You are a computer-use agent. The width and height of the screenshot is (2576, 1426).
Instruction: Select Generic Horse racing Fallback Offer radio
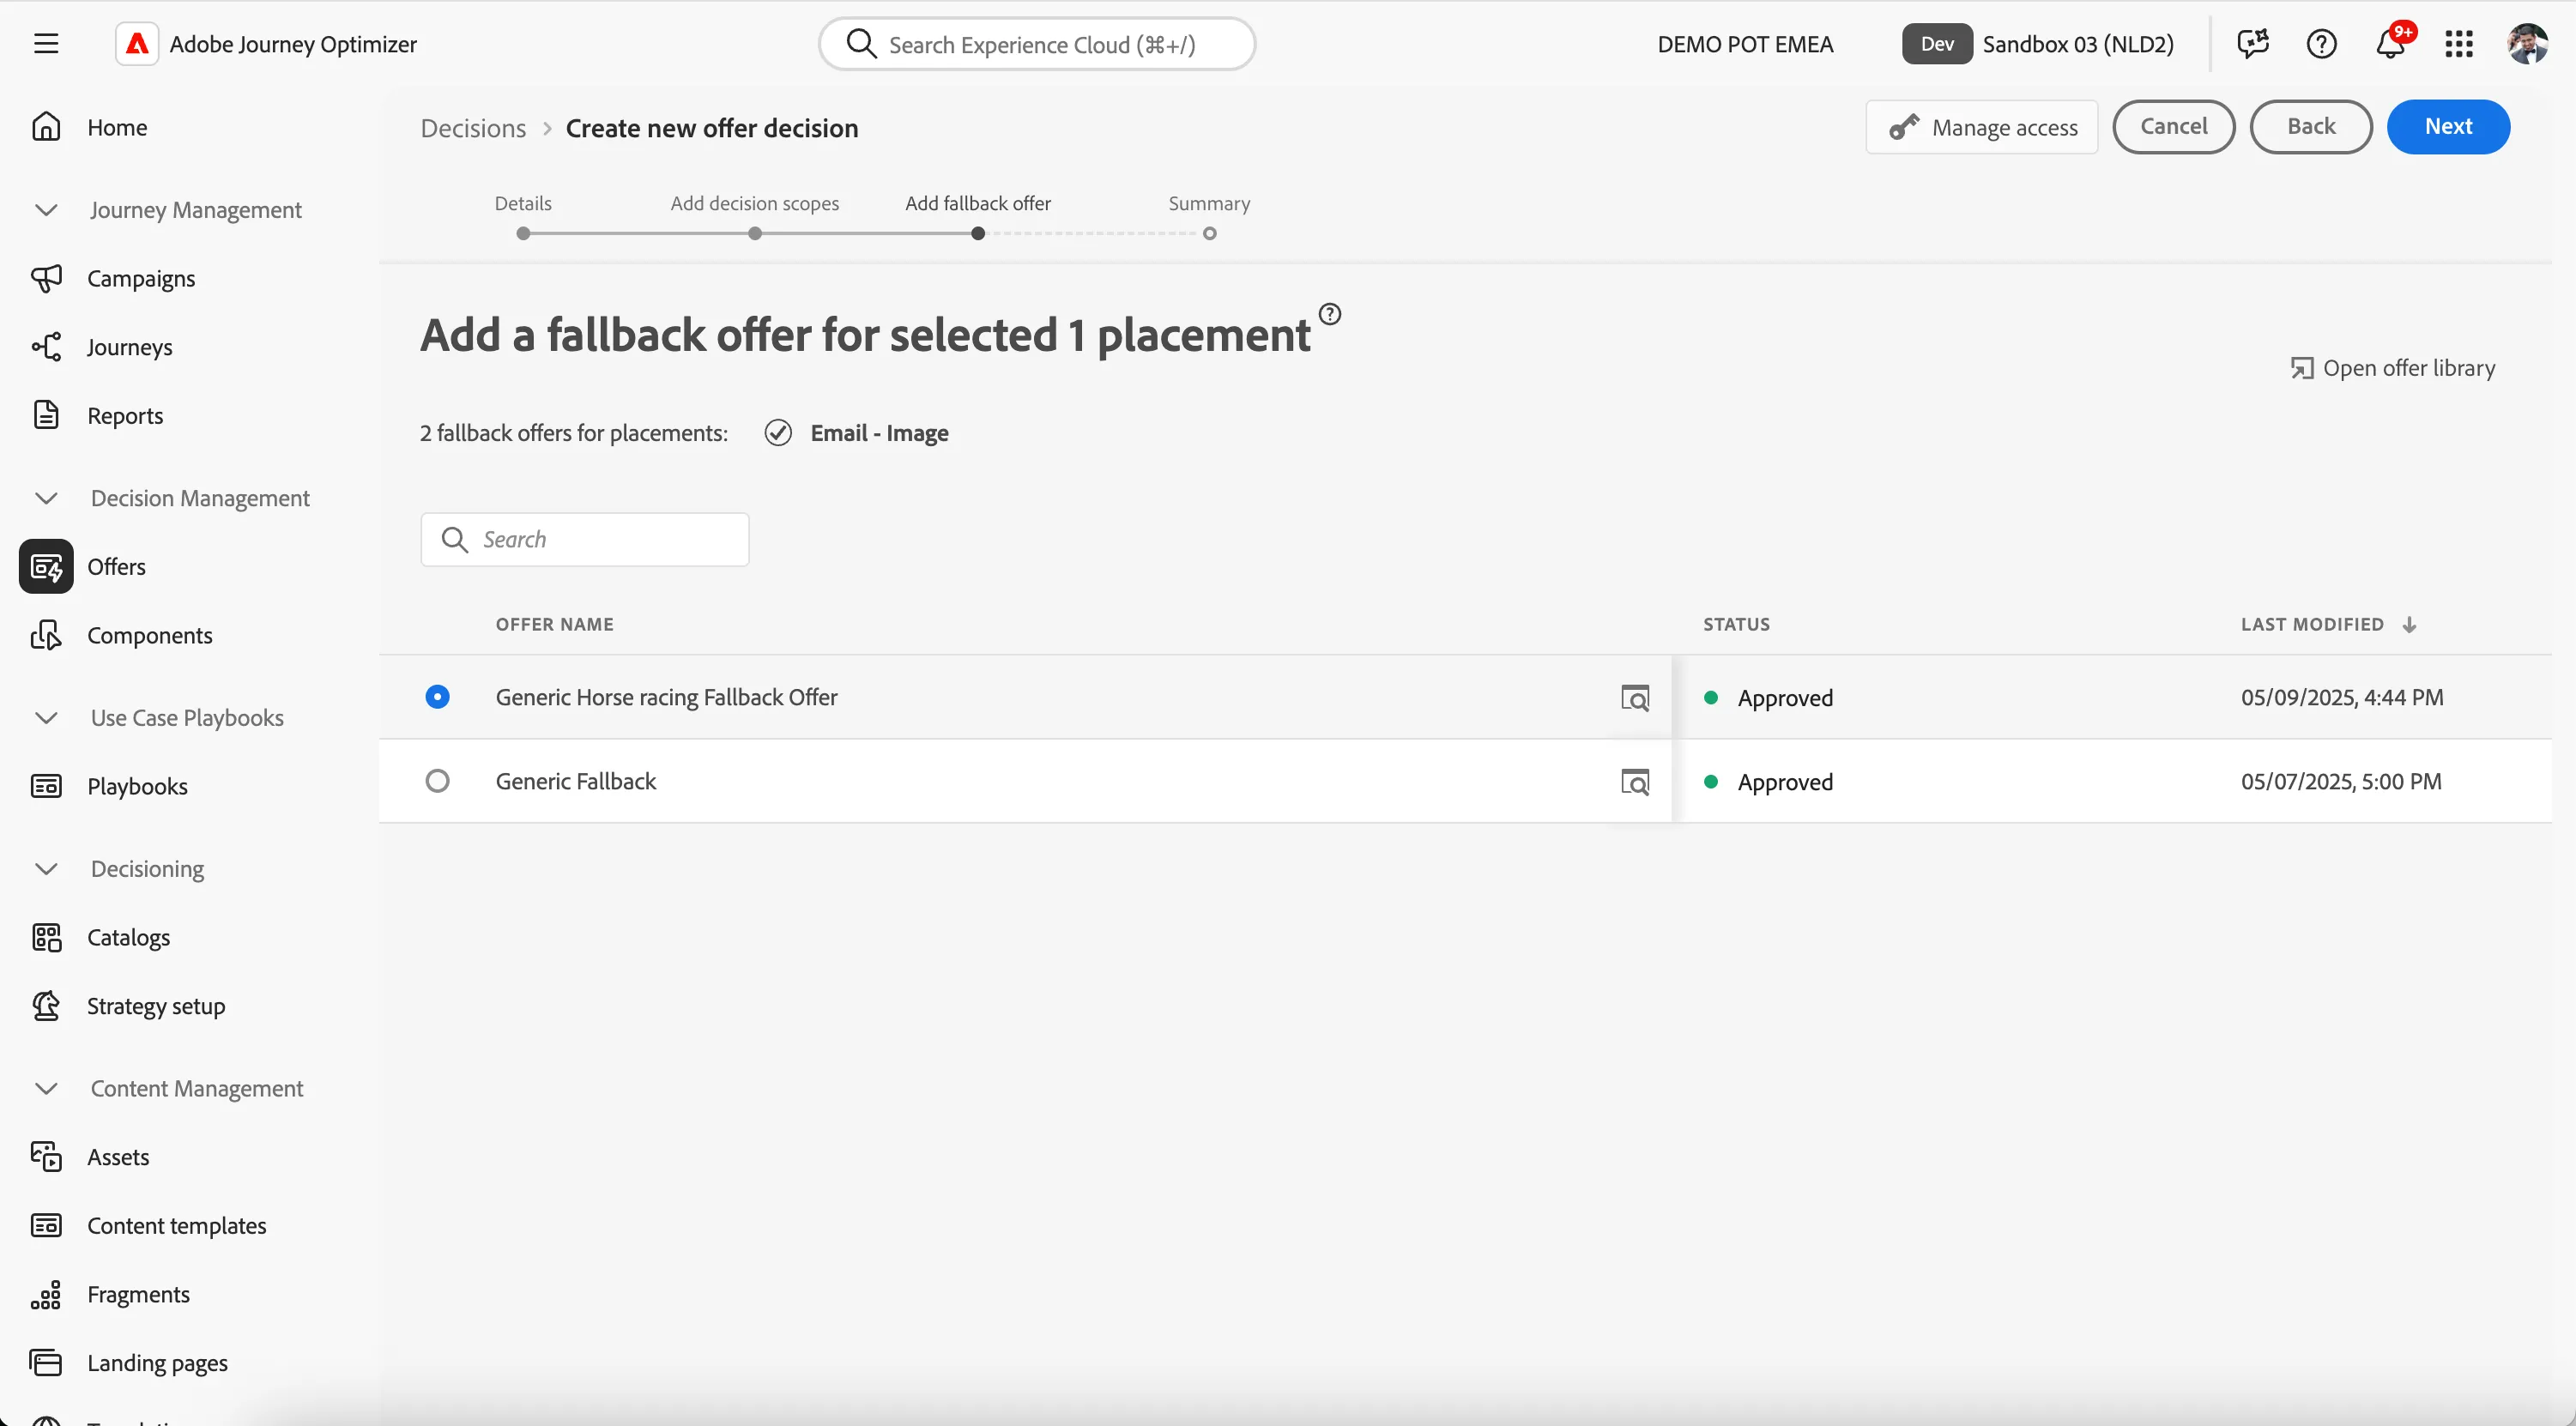click(x=437, y=697)
